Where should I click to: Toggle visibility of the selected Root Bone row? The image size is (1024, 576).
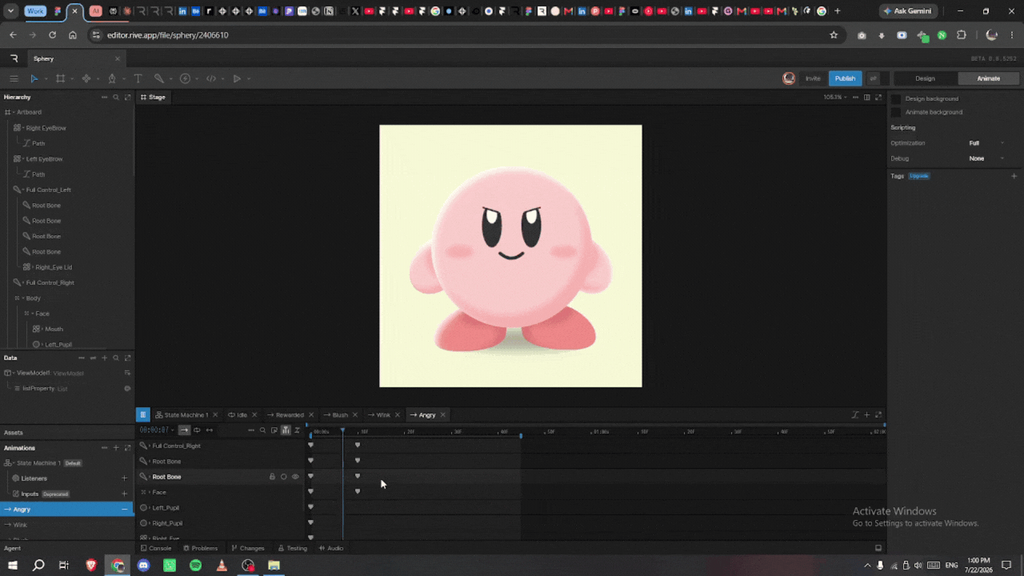pos(295,477)
